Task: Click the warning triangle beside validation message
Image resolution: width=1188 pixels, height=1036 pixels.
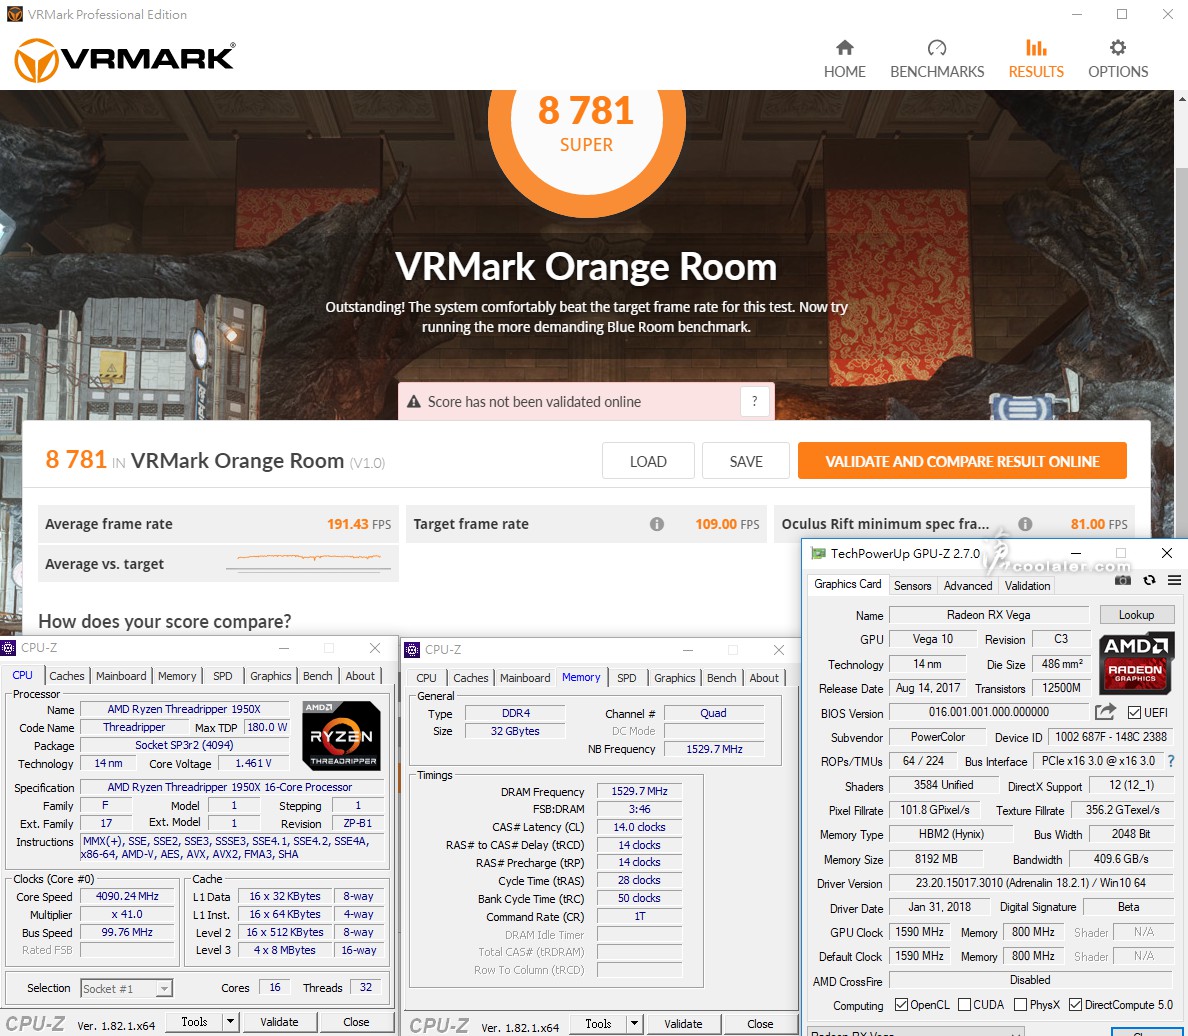Action: coord(414,402)
